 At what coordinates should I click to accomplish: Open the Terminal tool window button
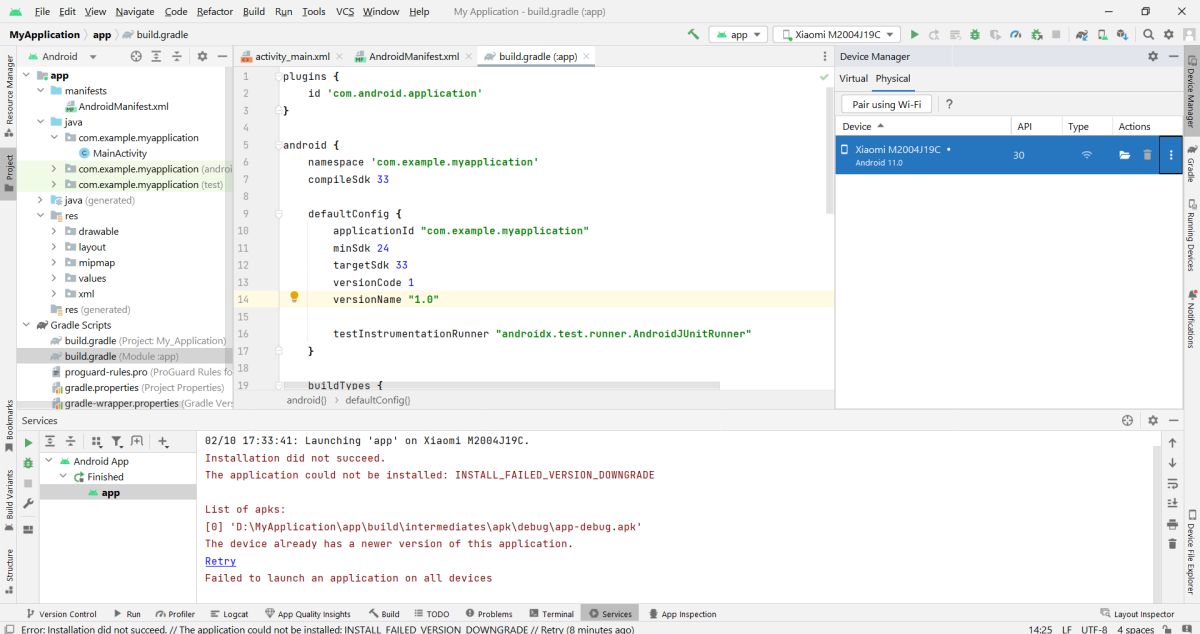[x=552, y=614]
